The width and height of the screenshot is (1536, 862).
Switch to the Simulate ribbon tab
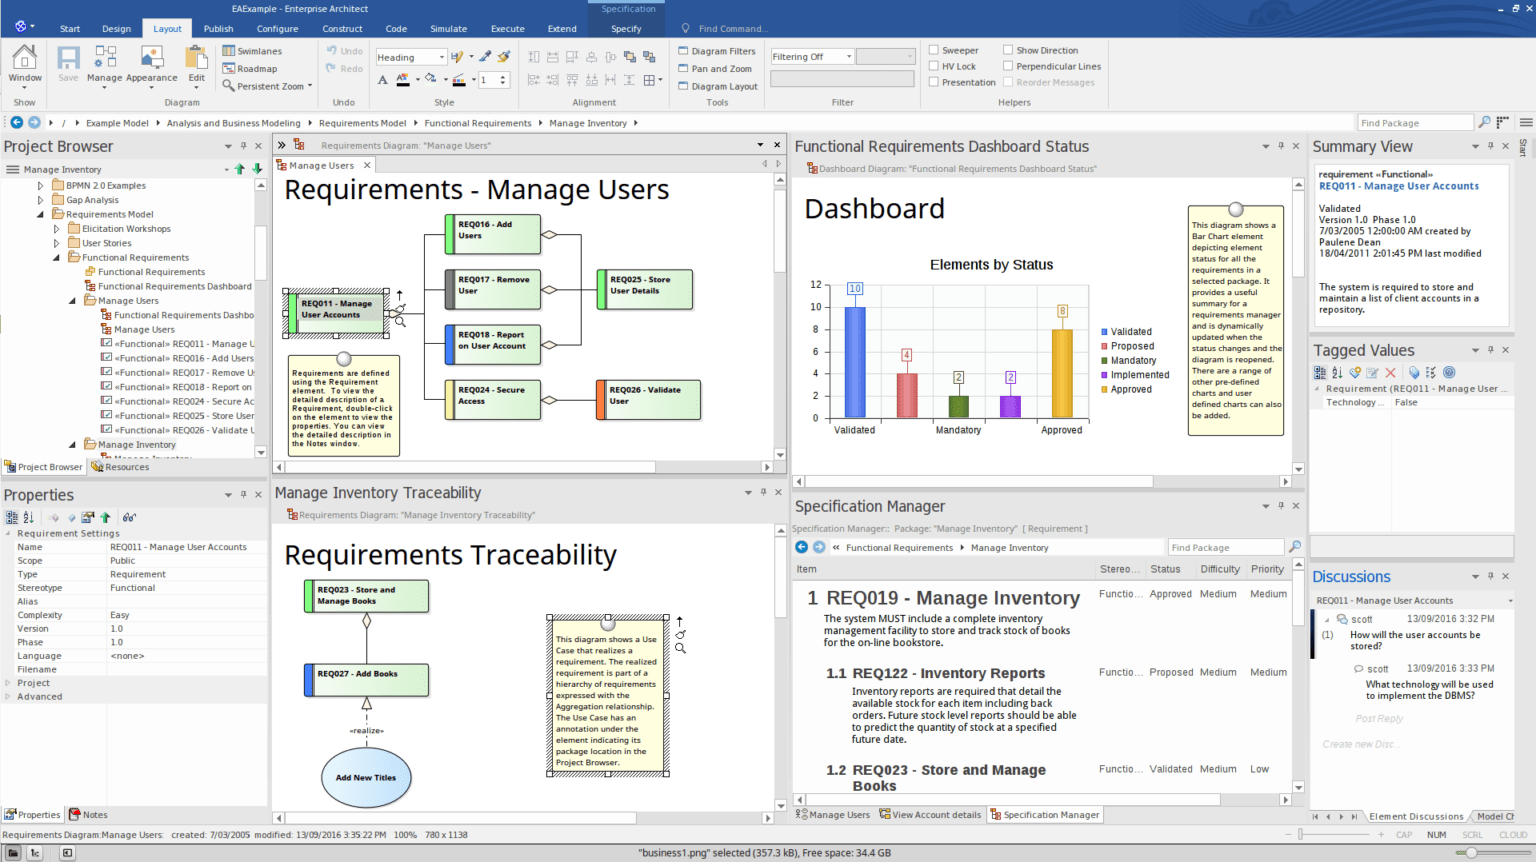[448, 29]
